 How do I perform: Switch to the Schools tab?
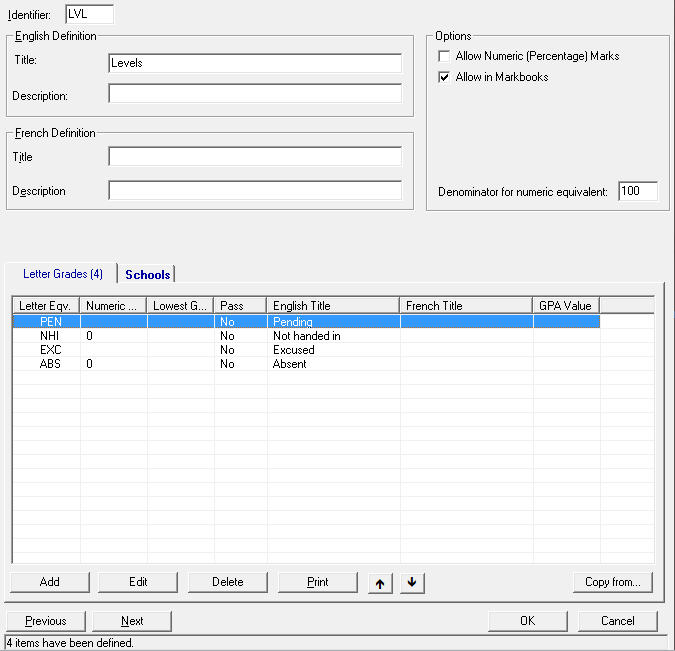click(147, 274)
